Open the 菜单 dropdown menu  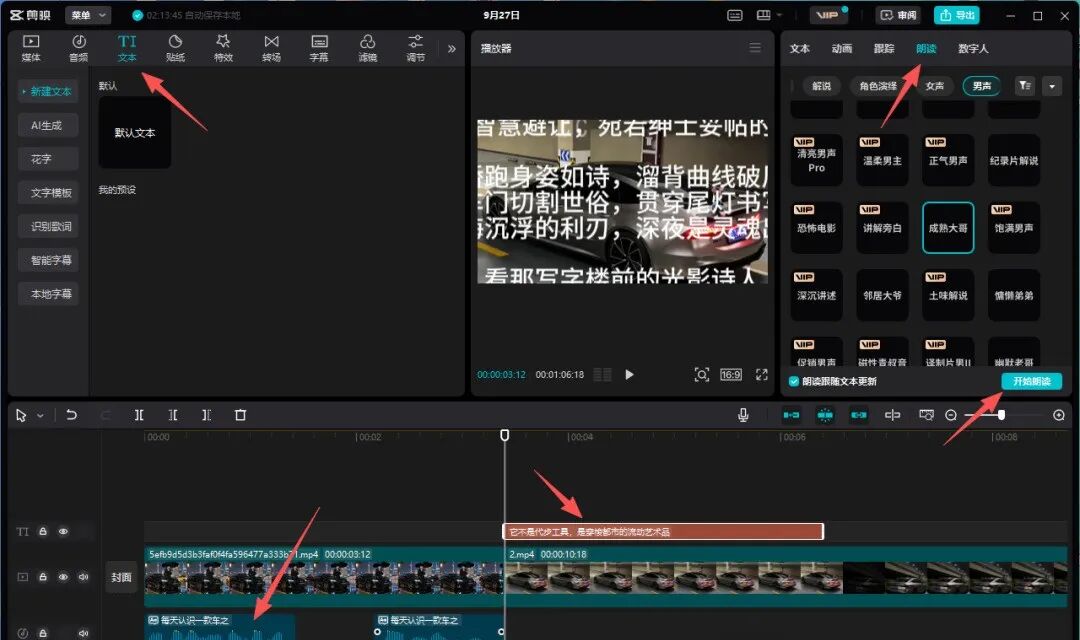tap(88, 15)
